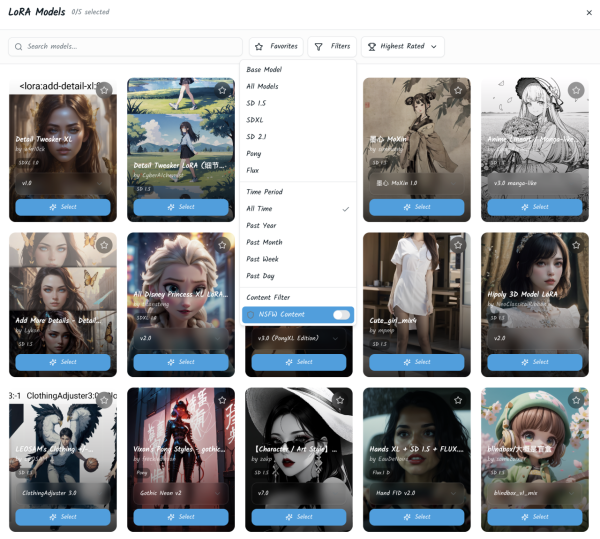Favorite the Add More Details card
The image size is (600, 539).
[104, 245]
